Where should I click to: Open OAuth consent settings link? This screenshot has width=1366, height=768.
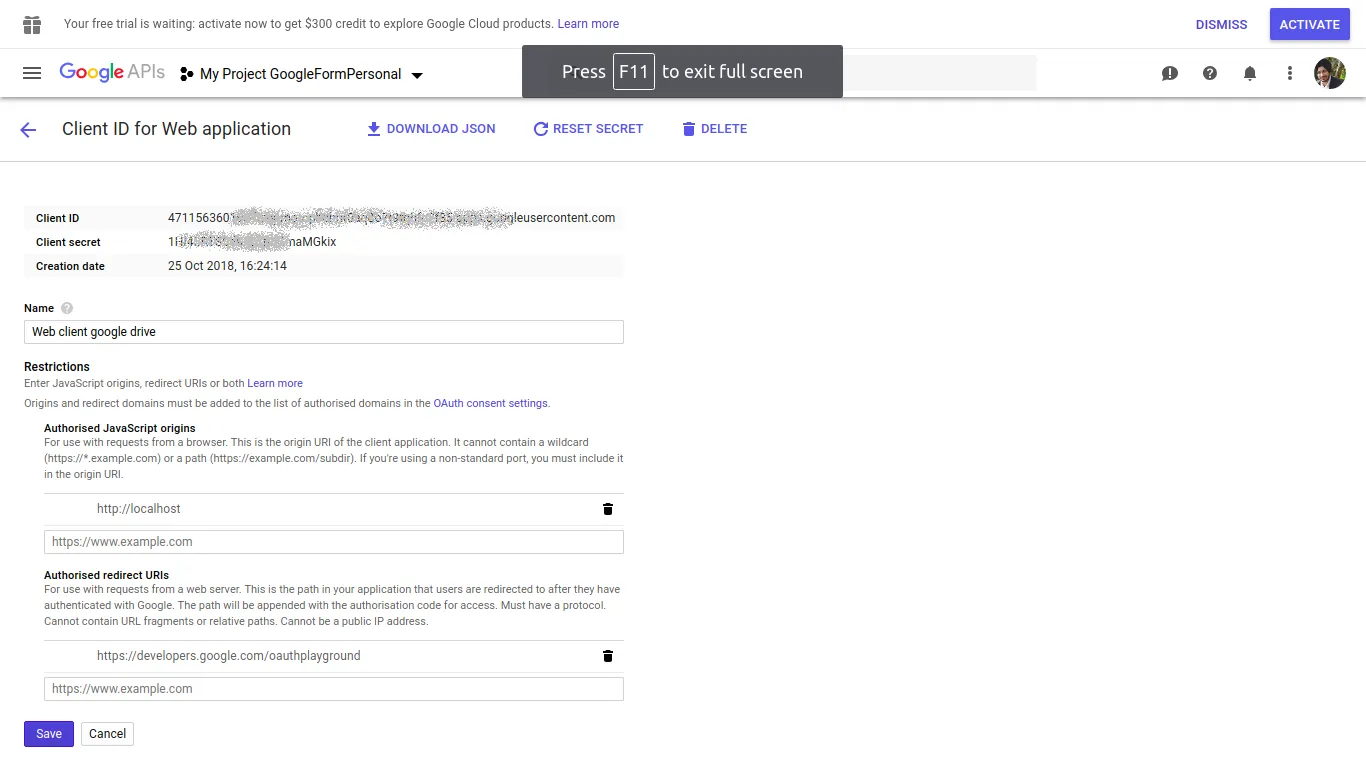(491, 403)
